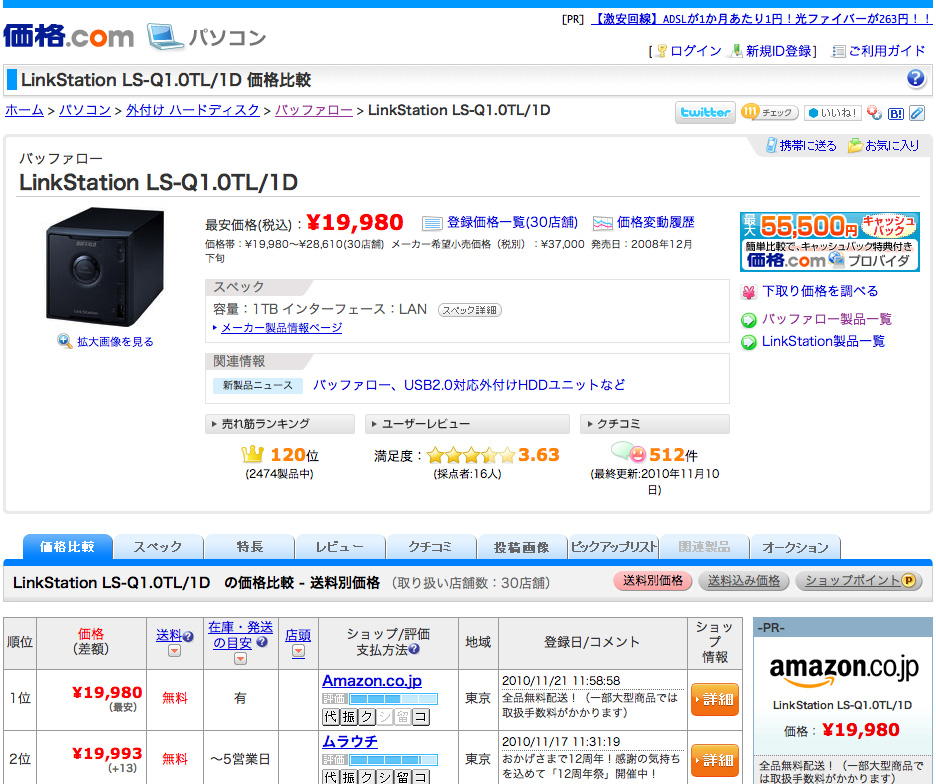This screenshot has height=784, width=936.
Task: Open the sort dropdown arrow under 店頭
Action: [x=298, y=651]
